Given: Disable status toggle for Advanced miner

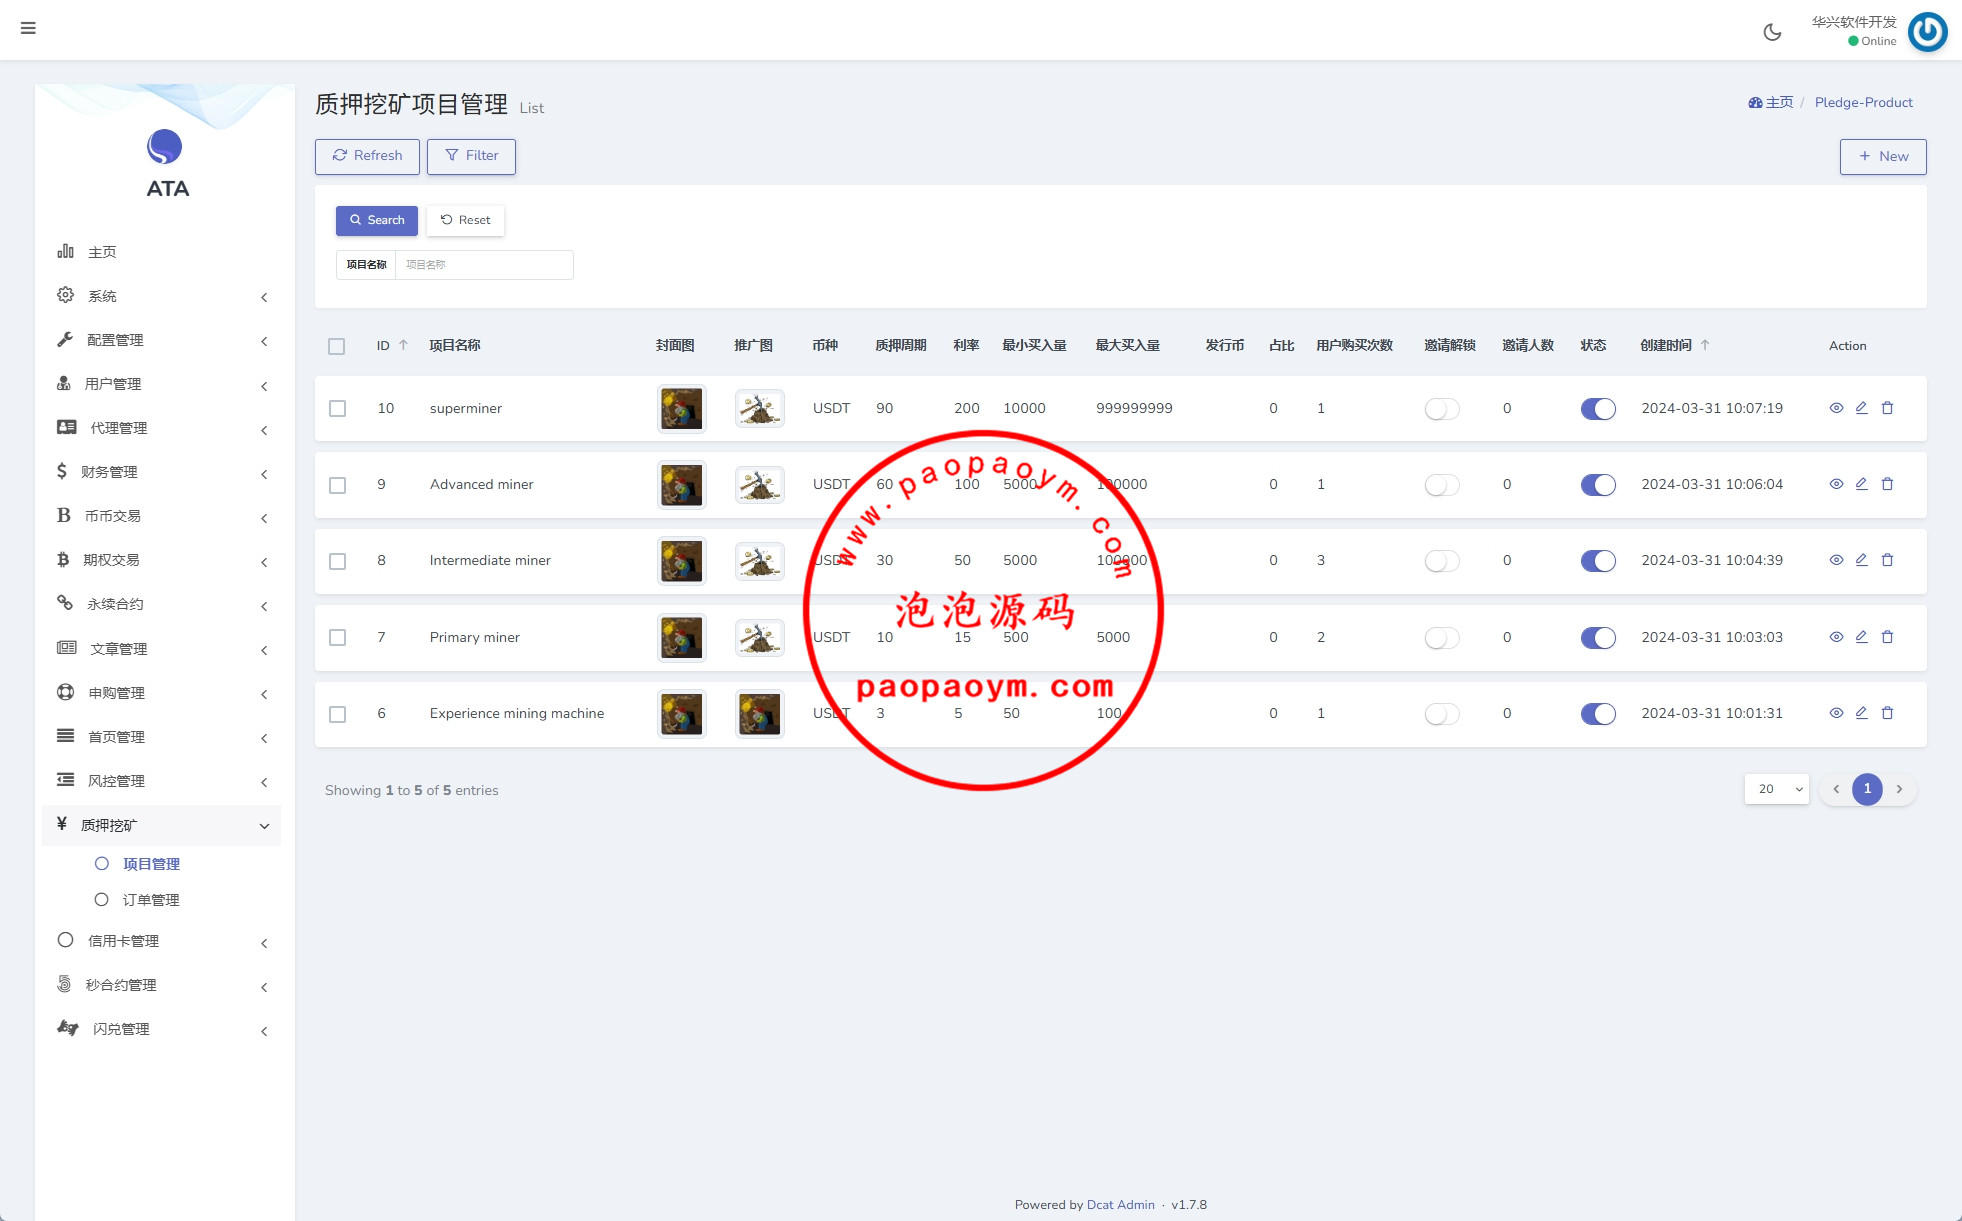Looking at the screenshot, I should [x=1597, y=485].
